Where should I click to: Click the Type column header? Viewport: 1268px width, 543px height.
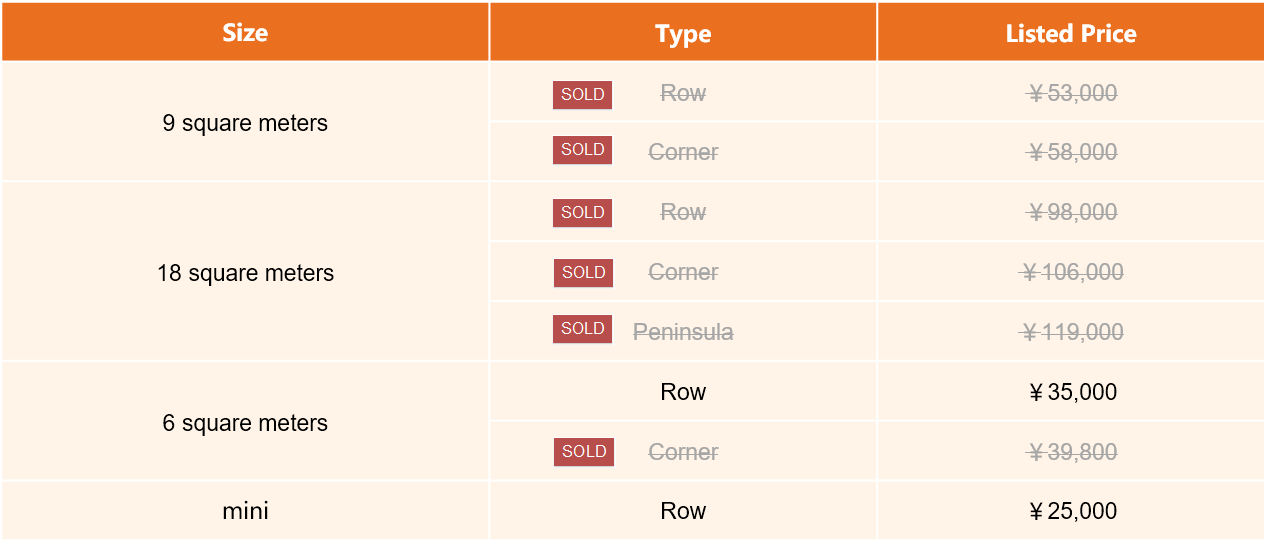pyautogui.click(x=683, y=32)
